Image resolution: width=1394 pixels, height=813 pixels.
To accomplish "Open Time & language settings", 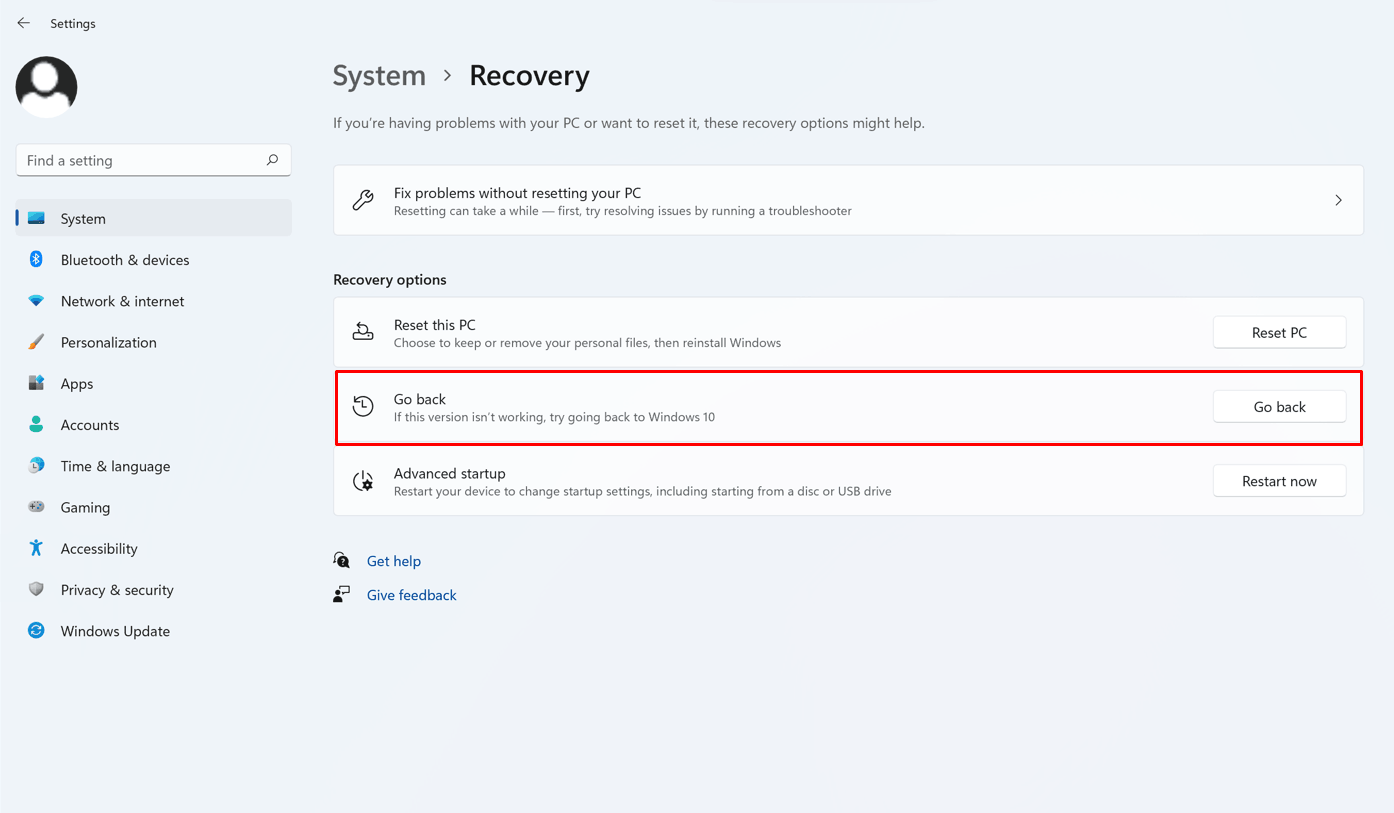I will [x=154, y=466].
